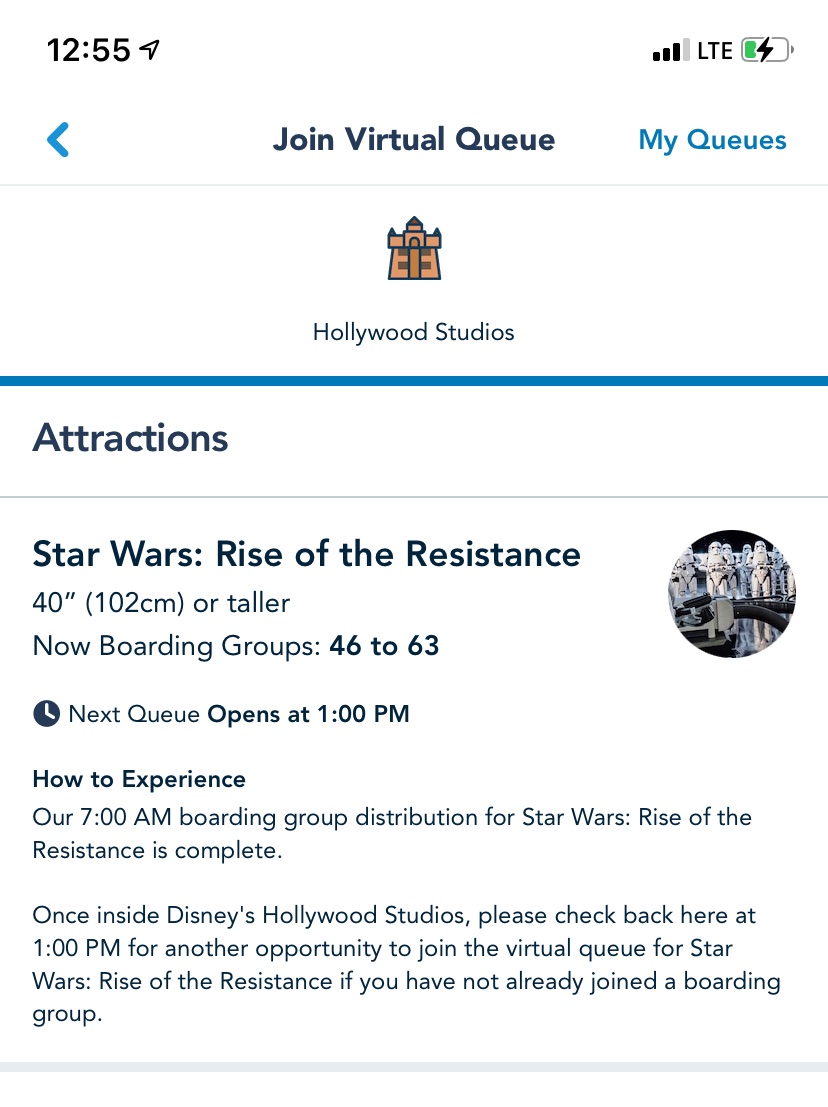Open Star Wars: Rise of the Resistance title
The image size is (828, 1107).
(x=306, y=554)
